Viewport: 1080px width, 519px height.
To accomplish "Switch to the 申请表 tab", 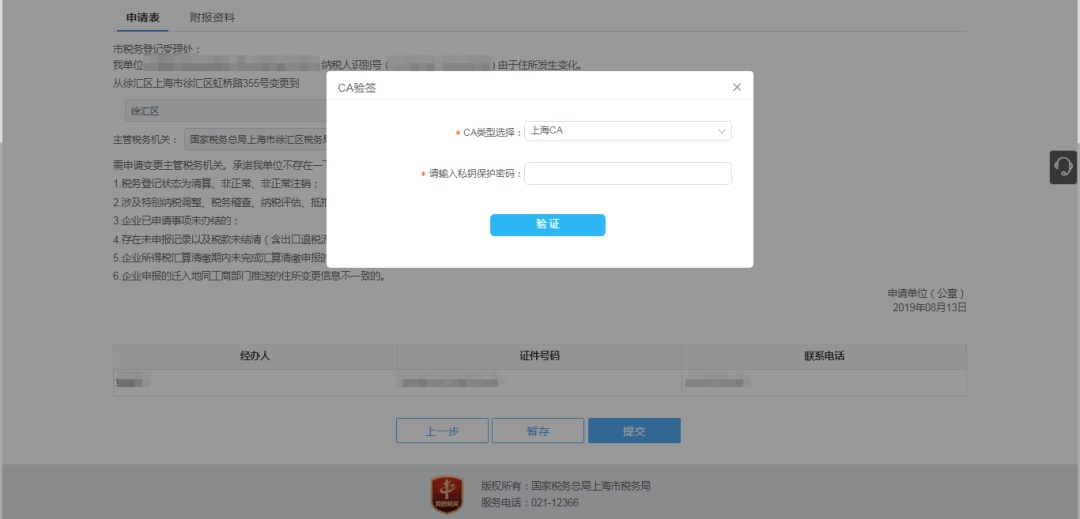I will tap(143, 18).
